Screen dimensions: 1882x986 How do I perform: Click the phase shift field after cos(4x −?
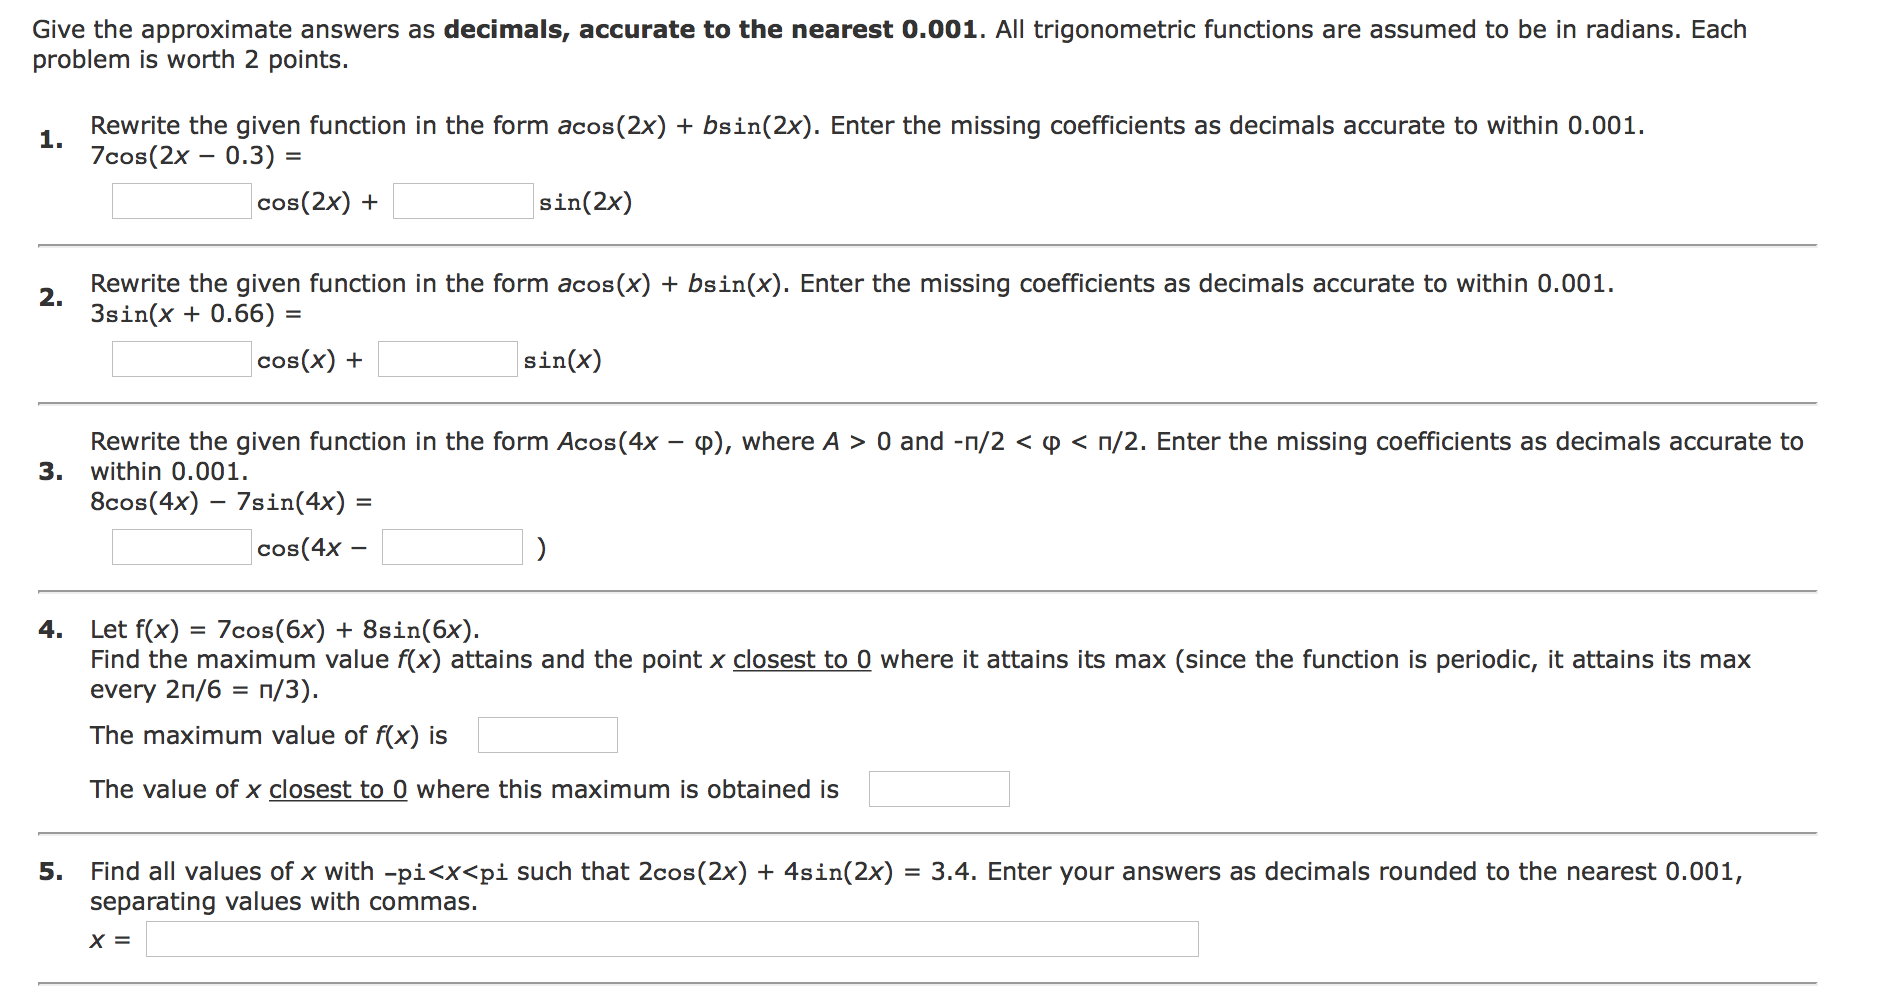[x=452, y=547]
